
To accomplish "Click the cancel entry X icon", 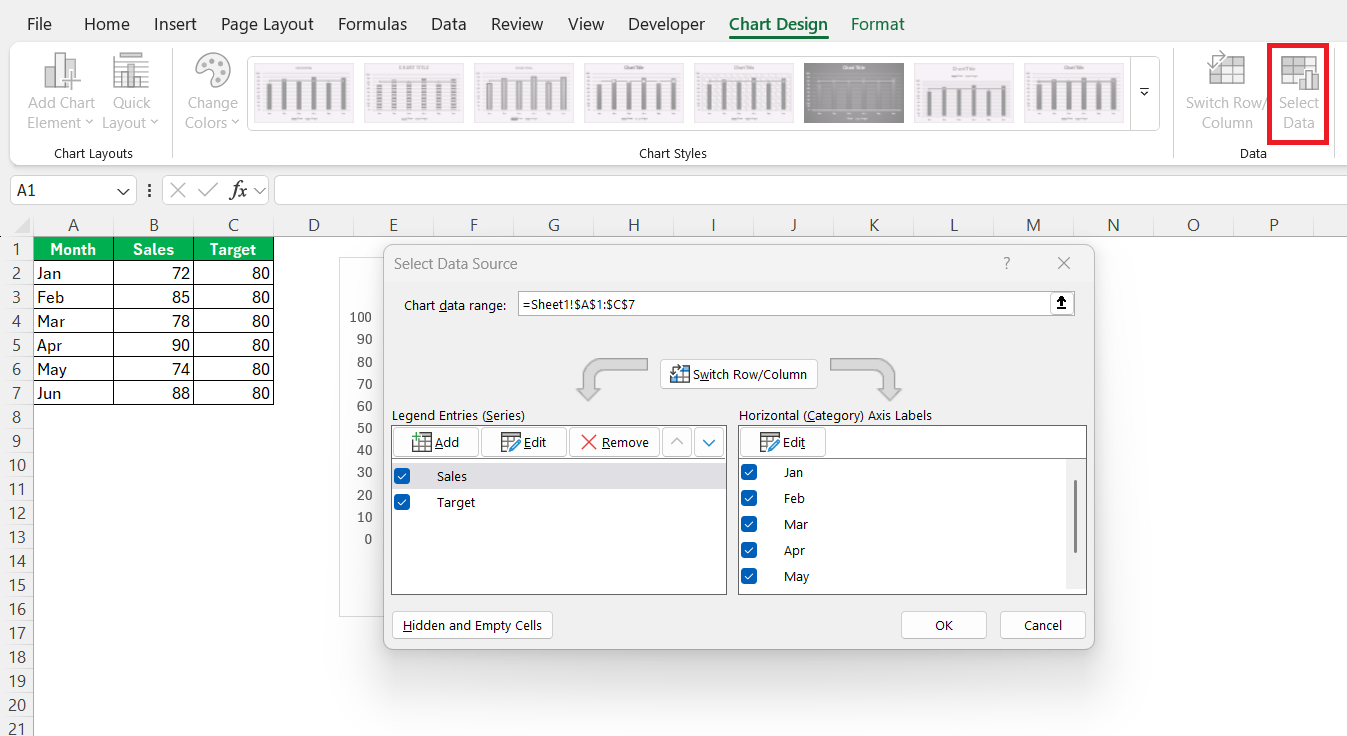I will (177, 190).
